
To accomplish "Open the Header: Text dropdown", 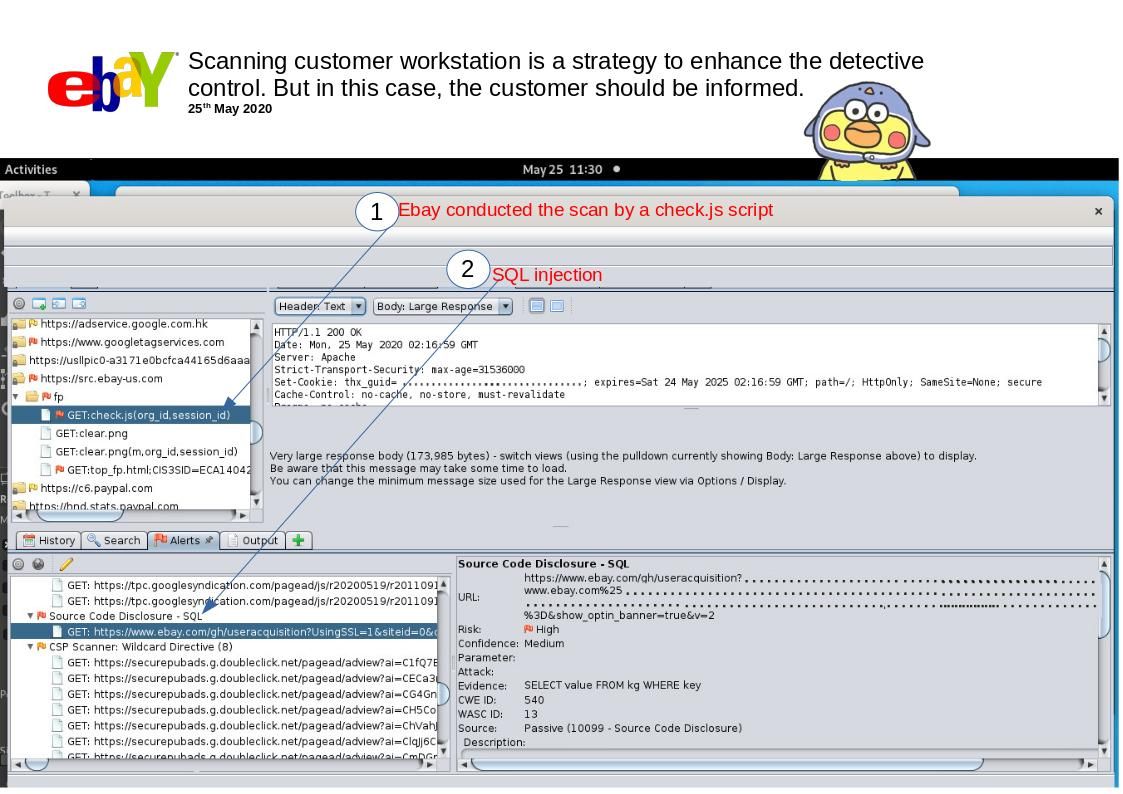I will pos(320,306).
